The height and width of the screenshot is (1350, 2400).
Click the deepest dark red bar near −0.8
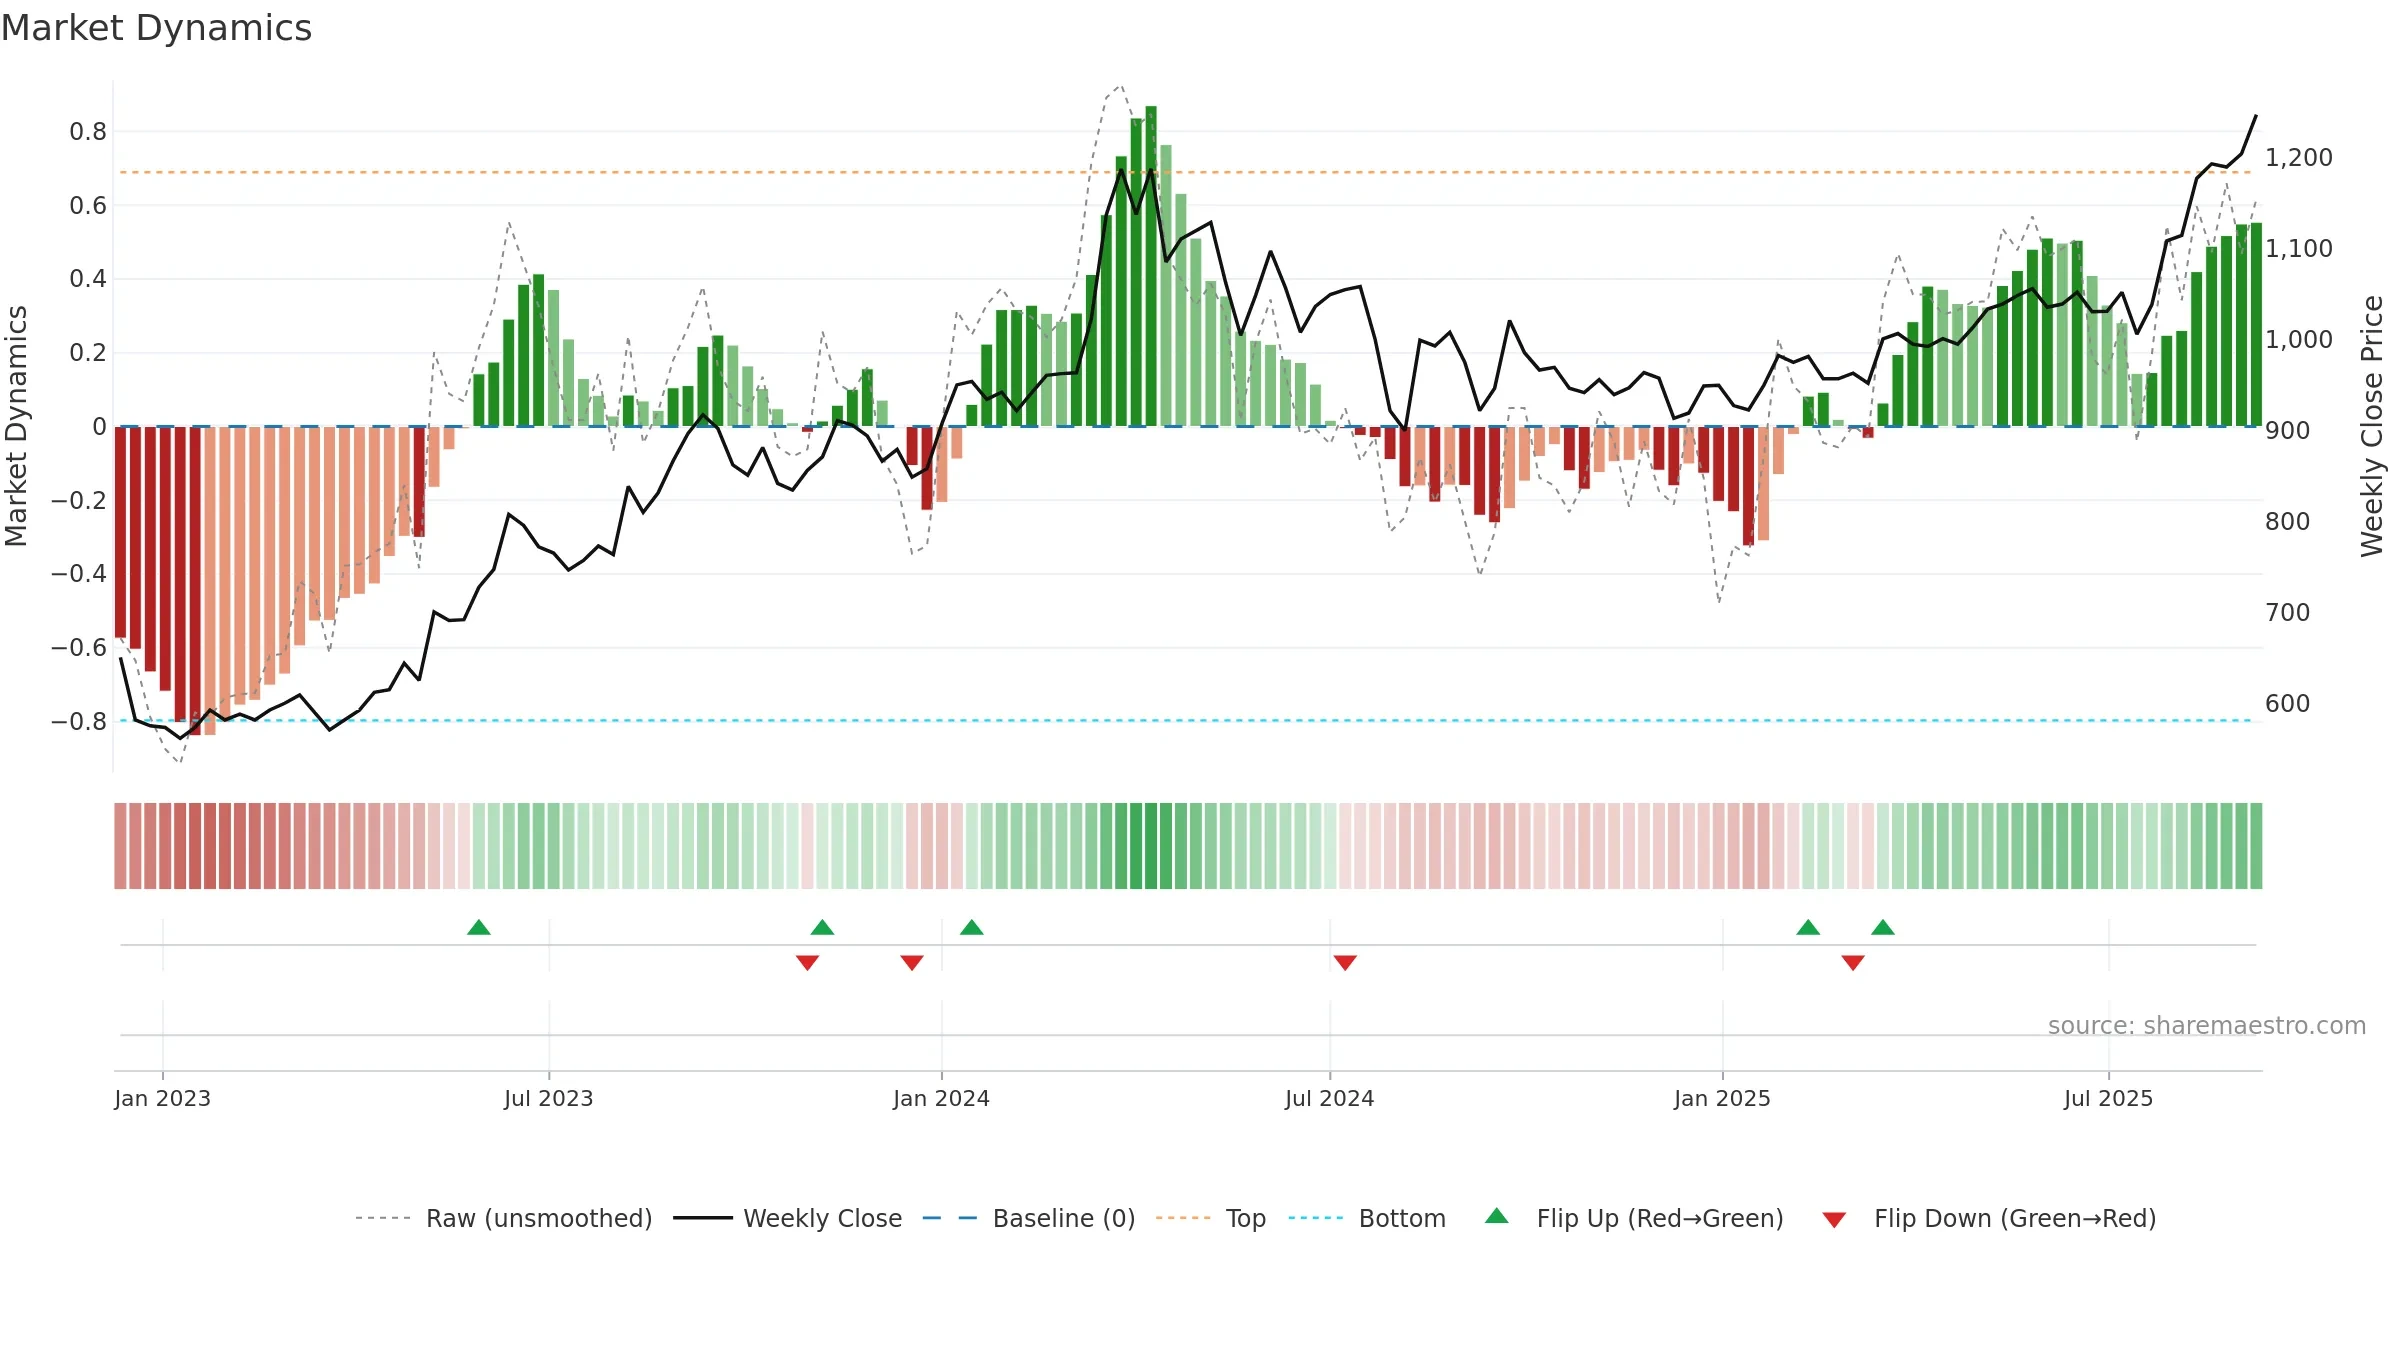(x=195, y=581)
